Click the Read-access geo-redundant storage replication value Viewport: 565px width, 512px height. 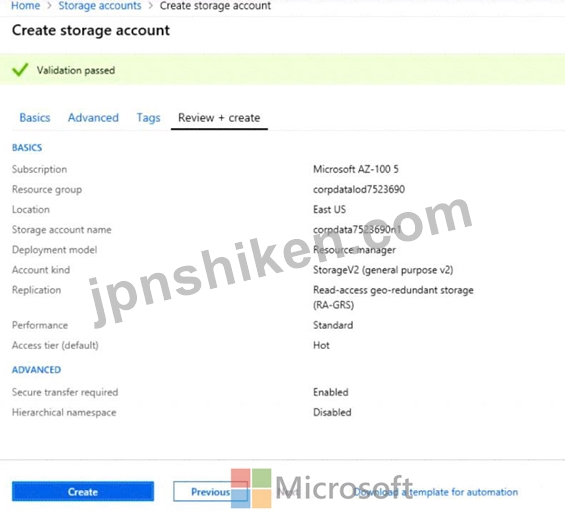pos(393,297)
